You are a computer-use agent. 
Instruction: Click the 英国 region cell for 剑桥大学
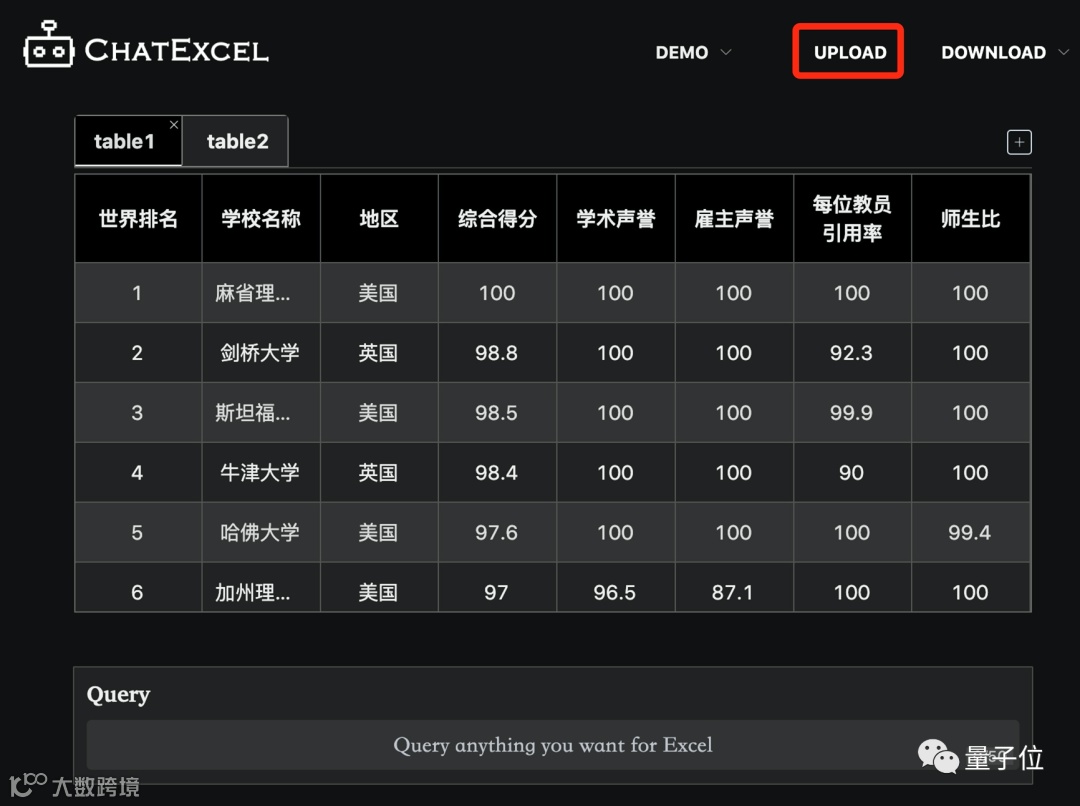(379, 353)
